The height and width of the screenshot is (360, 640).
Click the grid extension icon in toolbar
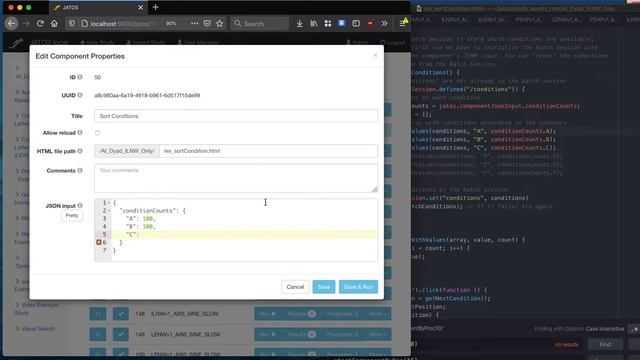(328, 24)
